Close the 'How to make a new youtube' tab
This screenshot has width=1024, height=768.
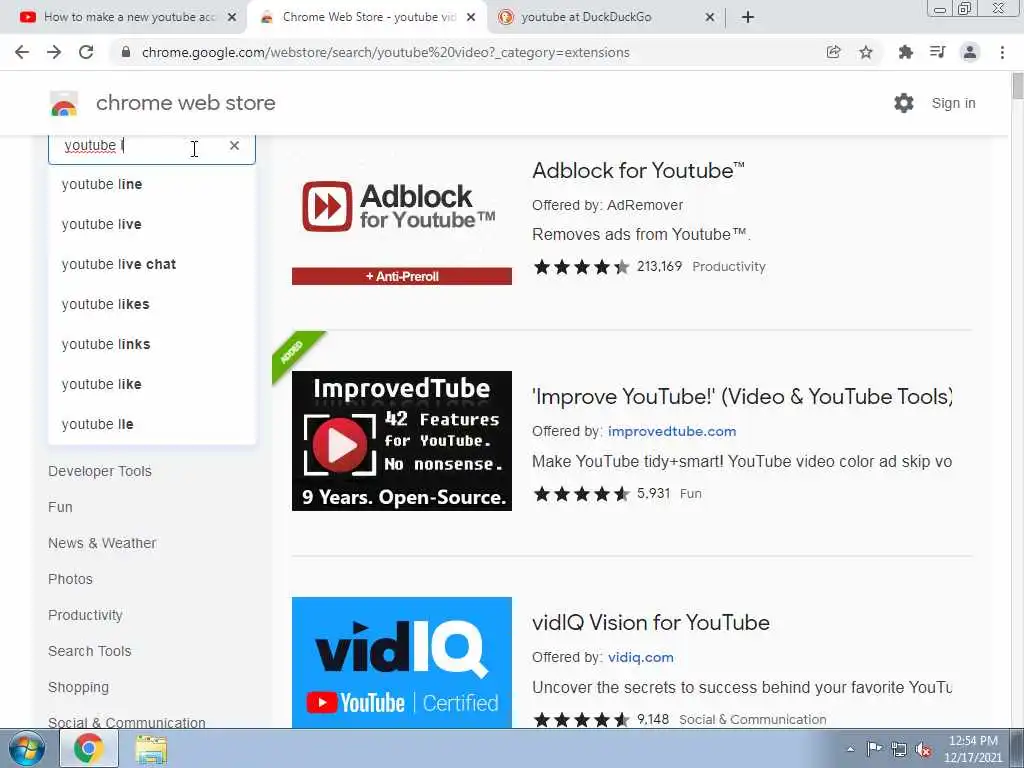(x=232, y=17)
